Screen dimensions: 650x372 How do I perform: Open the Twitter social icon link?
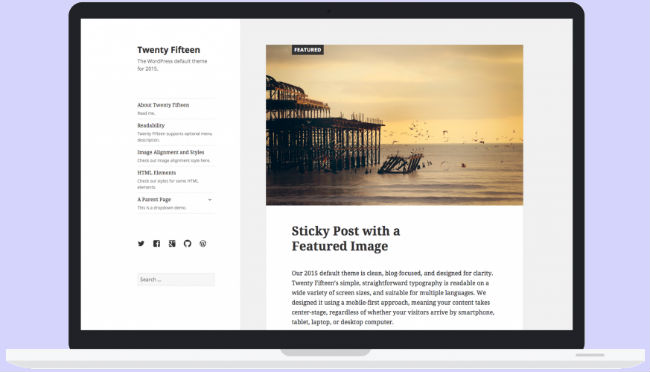pos(141,243)
